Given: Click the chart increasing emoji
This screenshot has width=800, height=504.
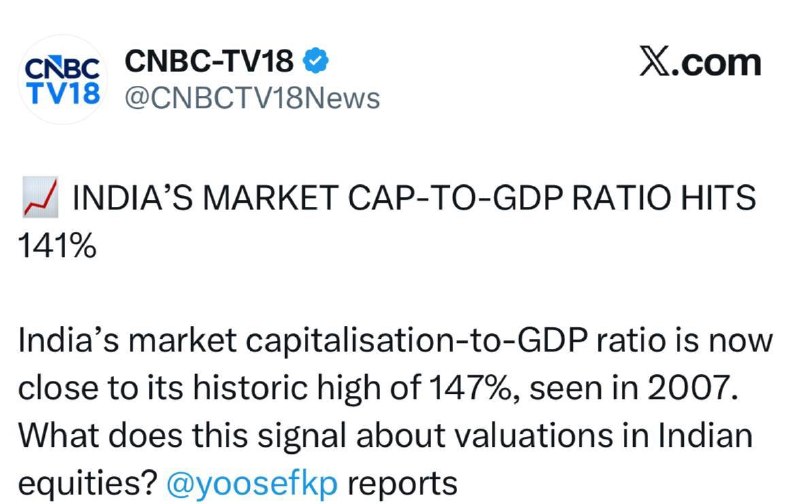Looking at the screenshot, I should coord(40,198).
